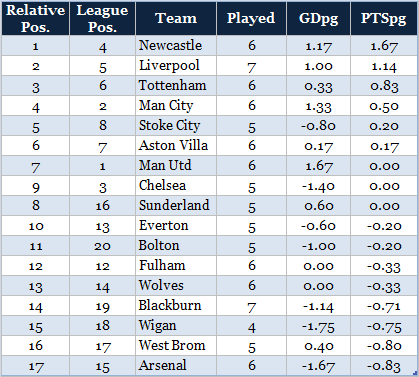Select the Stoke City cell

coord(176,126)
